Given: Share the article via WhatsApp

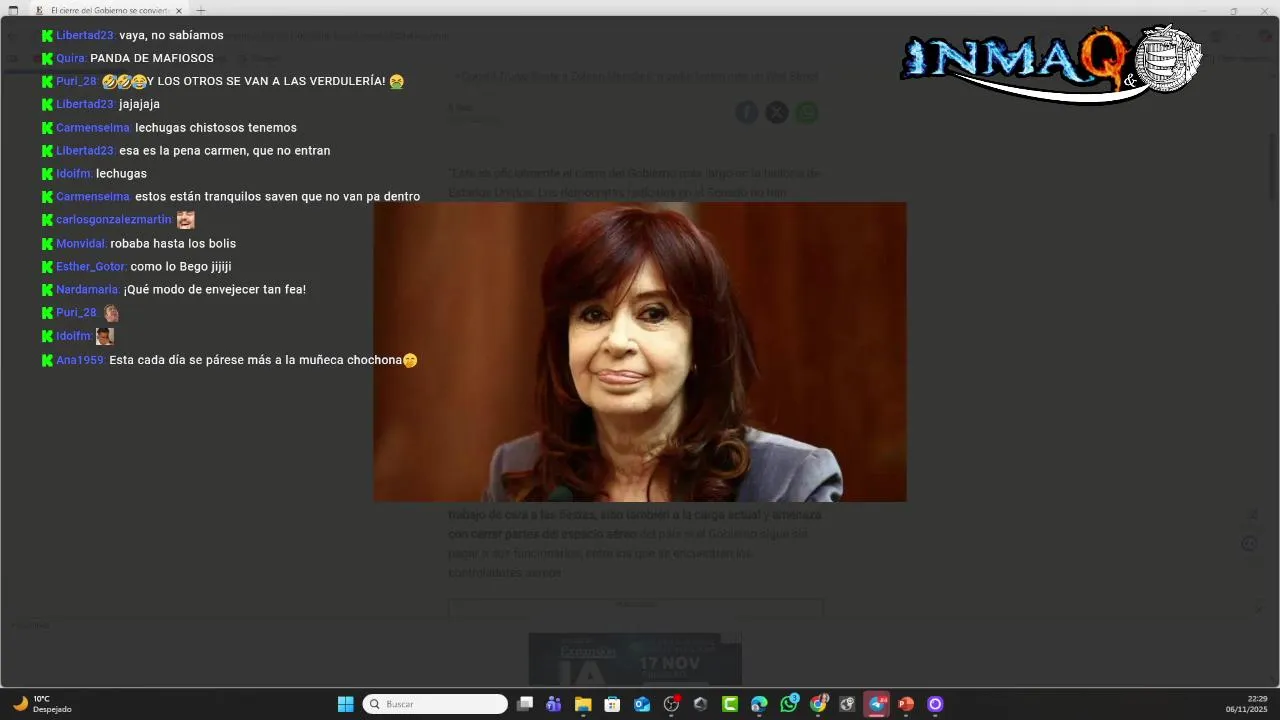Looking at the screenshot, I should pyautogui.click(x=807, y=113).
